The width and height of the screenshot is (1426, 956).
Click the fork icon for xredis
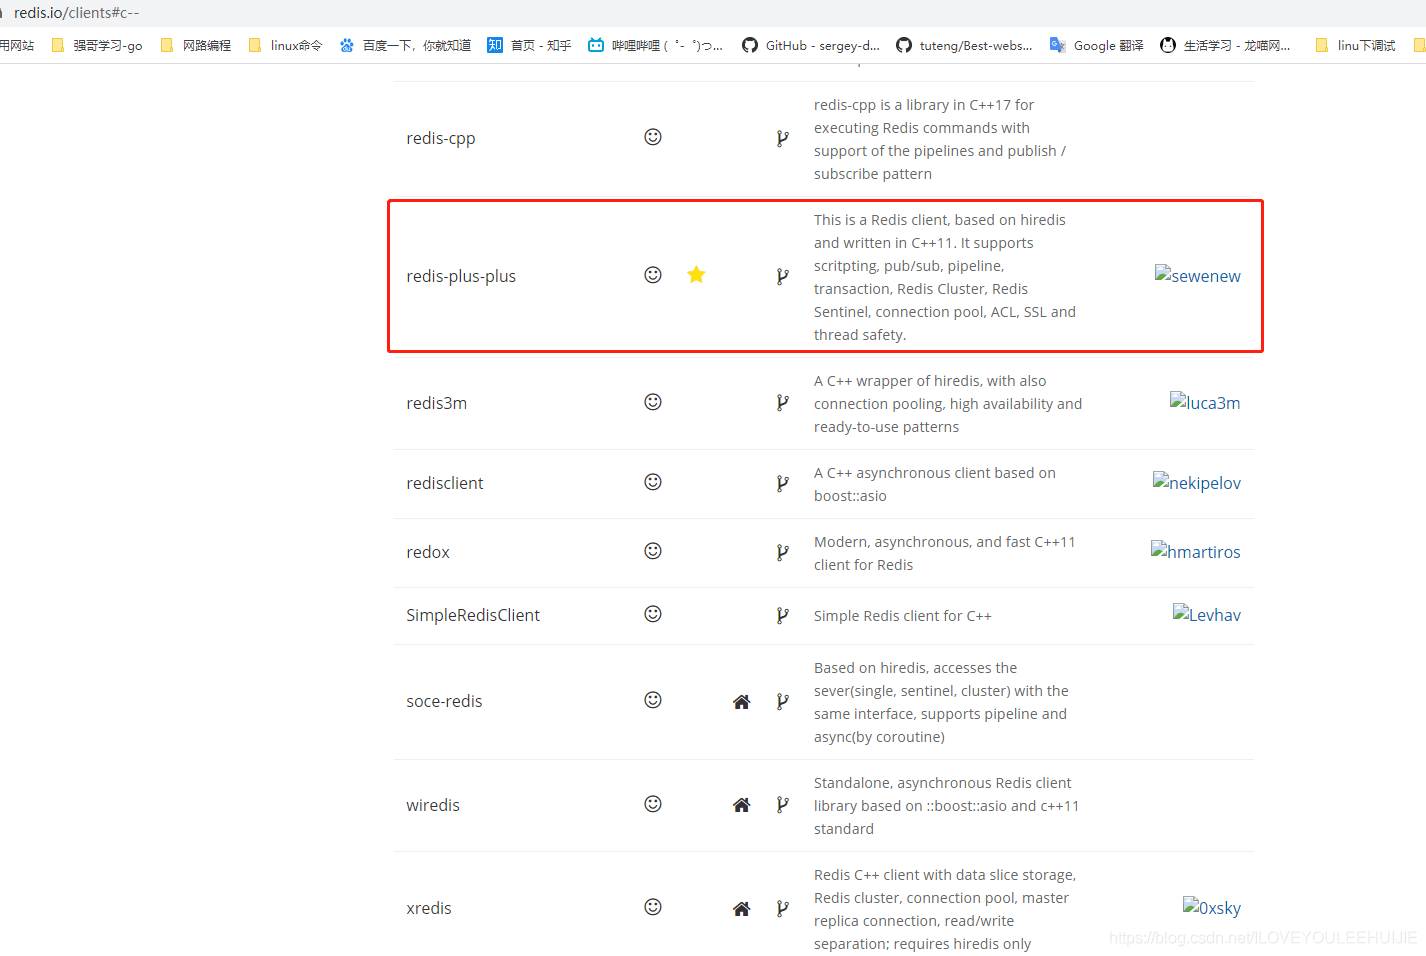782,907
